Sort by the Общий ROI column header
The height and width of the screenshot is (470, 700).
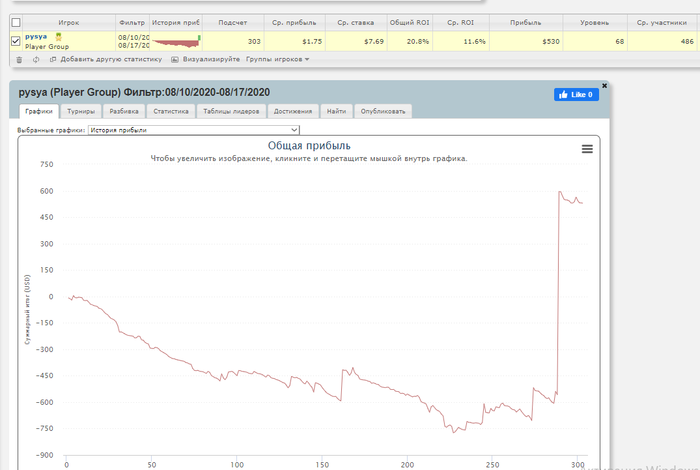(x=409, y=22)
